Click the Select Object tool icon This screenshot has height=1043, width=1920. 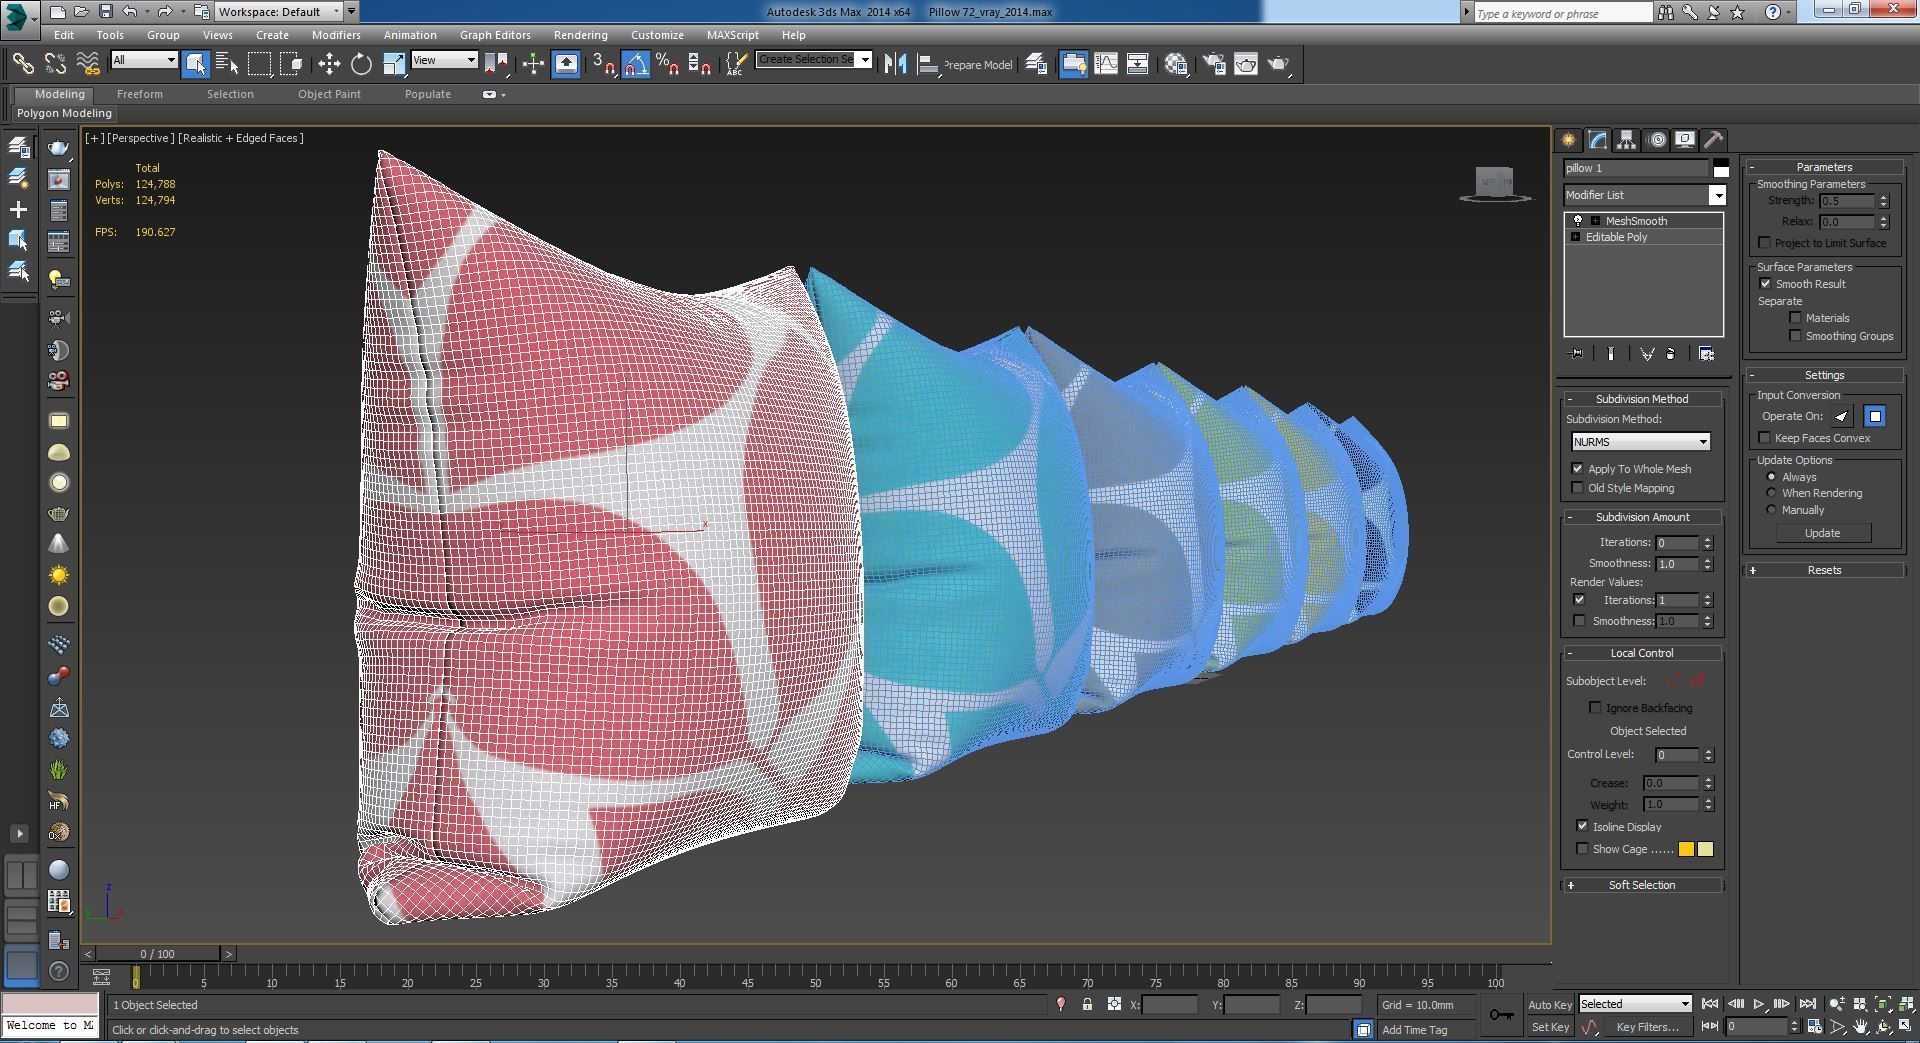pos(195,64)
